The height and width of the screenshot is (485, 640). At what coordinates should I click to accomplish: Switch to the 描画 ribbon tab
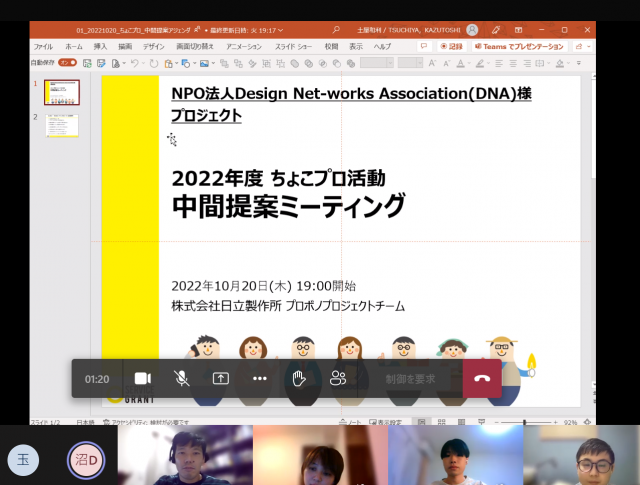(x=125, y=47)
